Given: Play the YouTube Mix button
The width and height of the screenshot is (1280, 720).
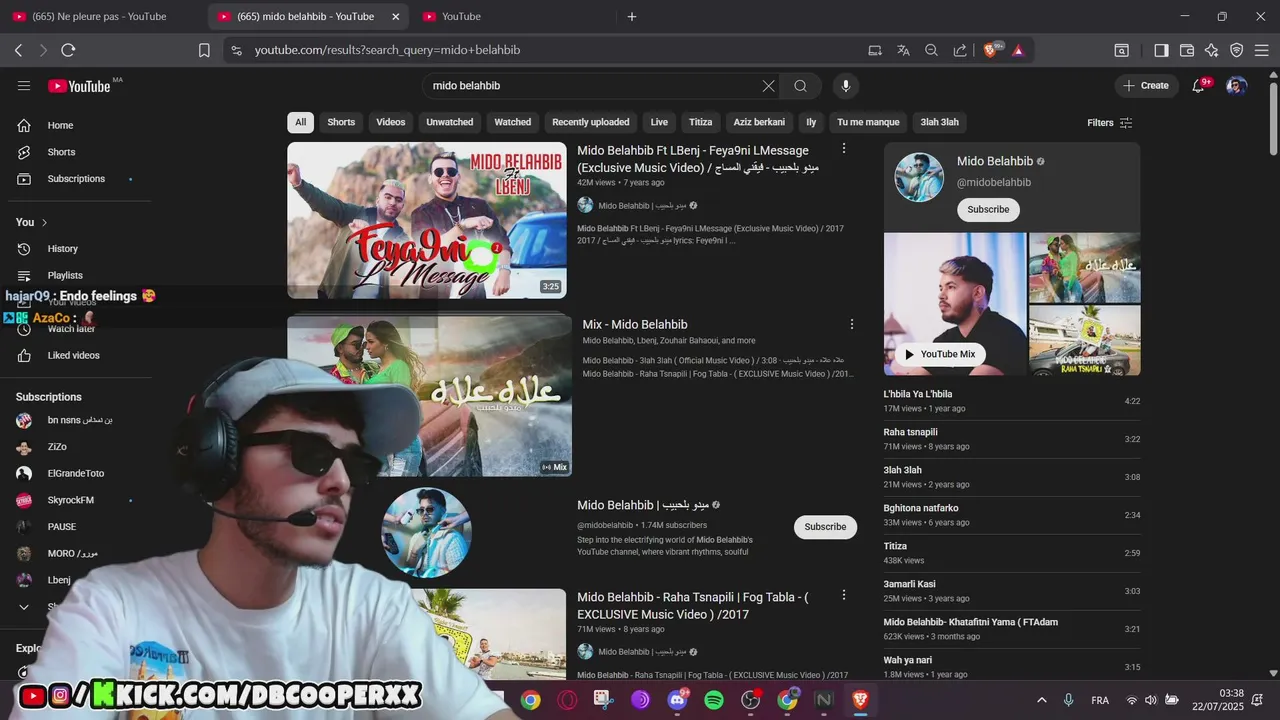Looking at the screenshot, I should (x=940, y=354).
